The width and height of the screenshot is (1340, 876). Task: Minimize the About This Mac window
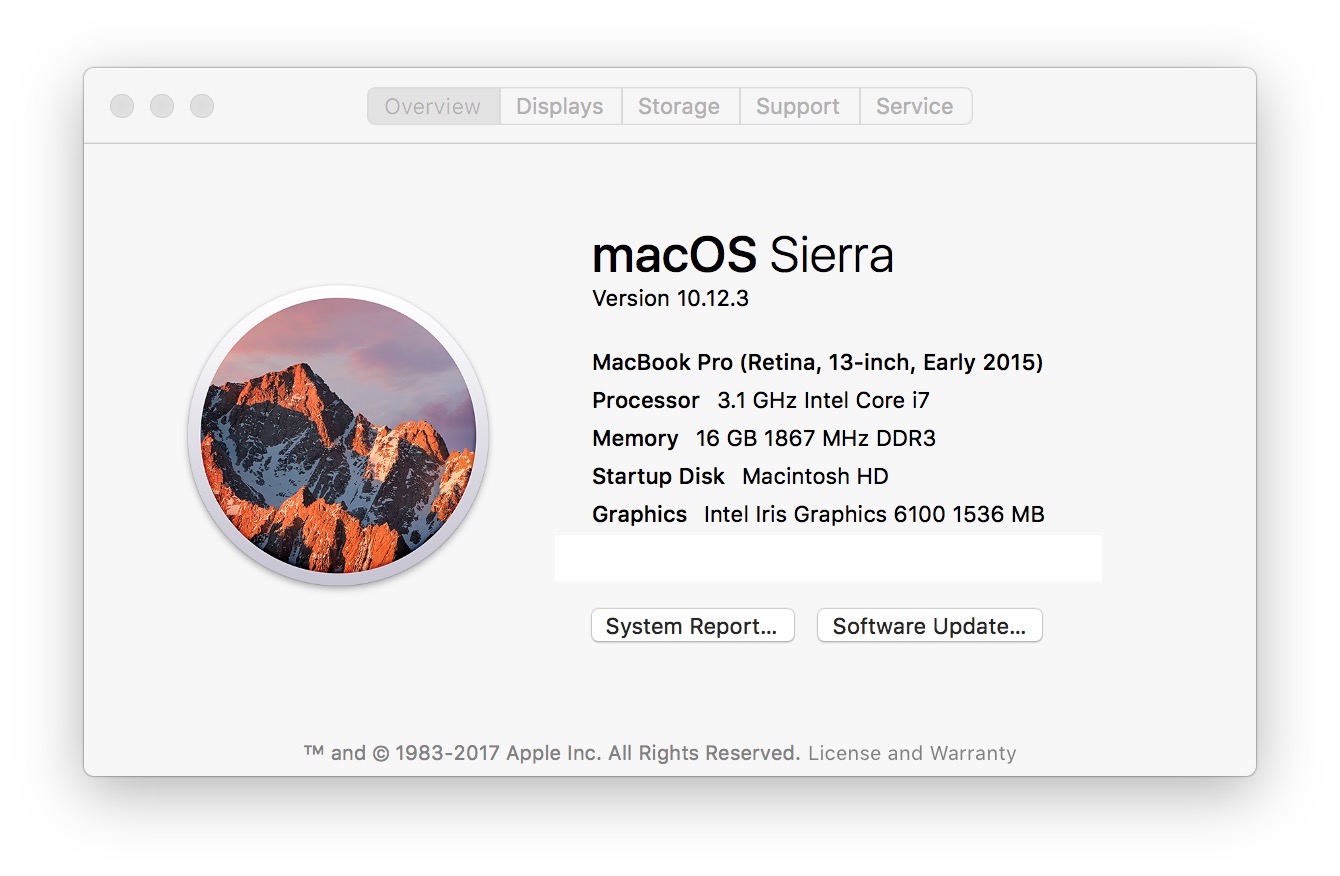tap(162, 106)
